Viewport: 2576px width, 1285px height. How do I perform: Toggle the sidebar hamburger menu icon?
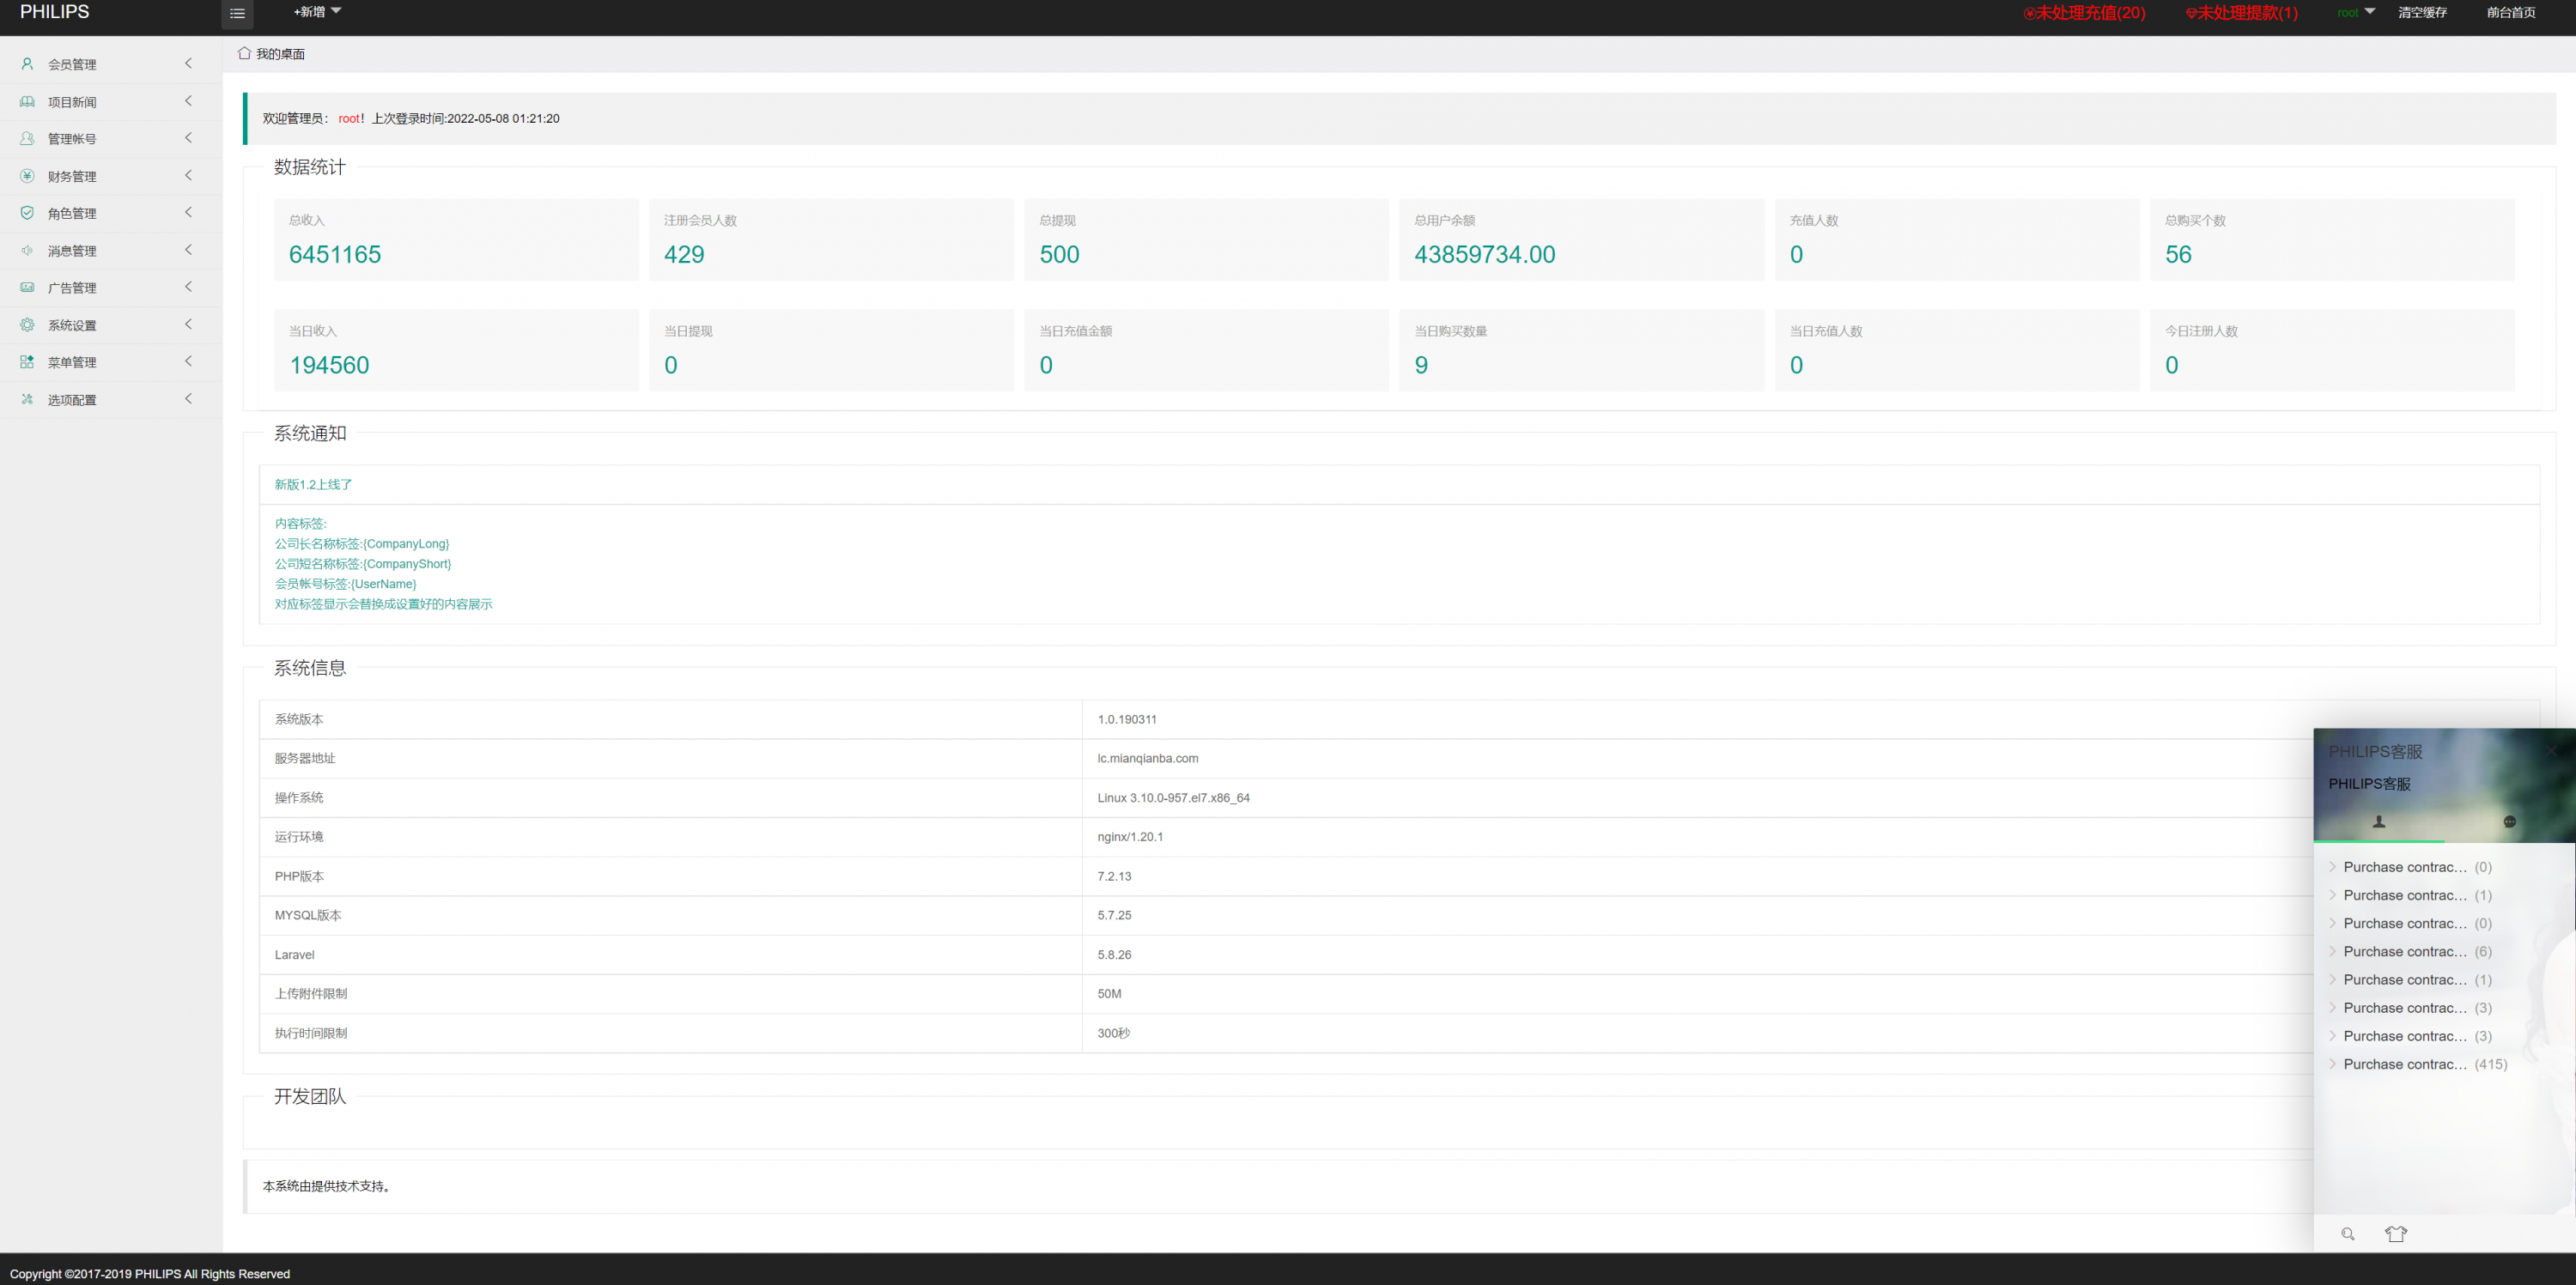pyautogui.click(x=237, y=14)
